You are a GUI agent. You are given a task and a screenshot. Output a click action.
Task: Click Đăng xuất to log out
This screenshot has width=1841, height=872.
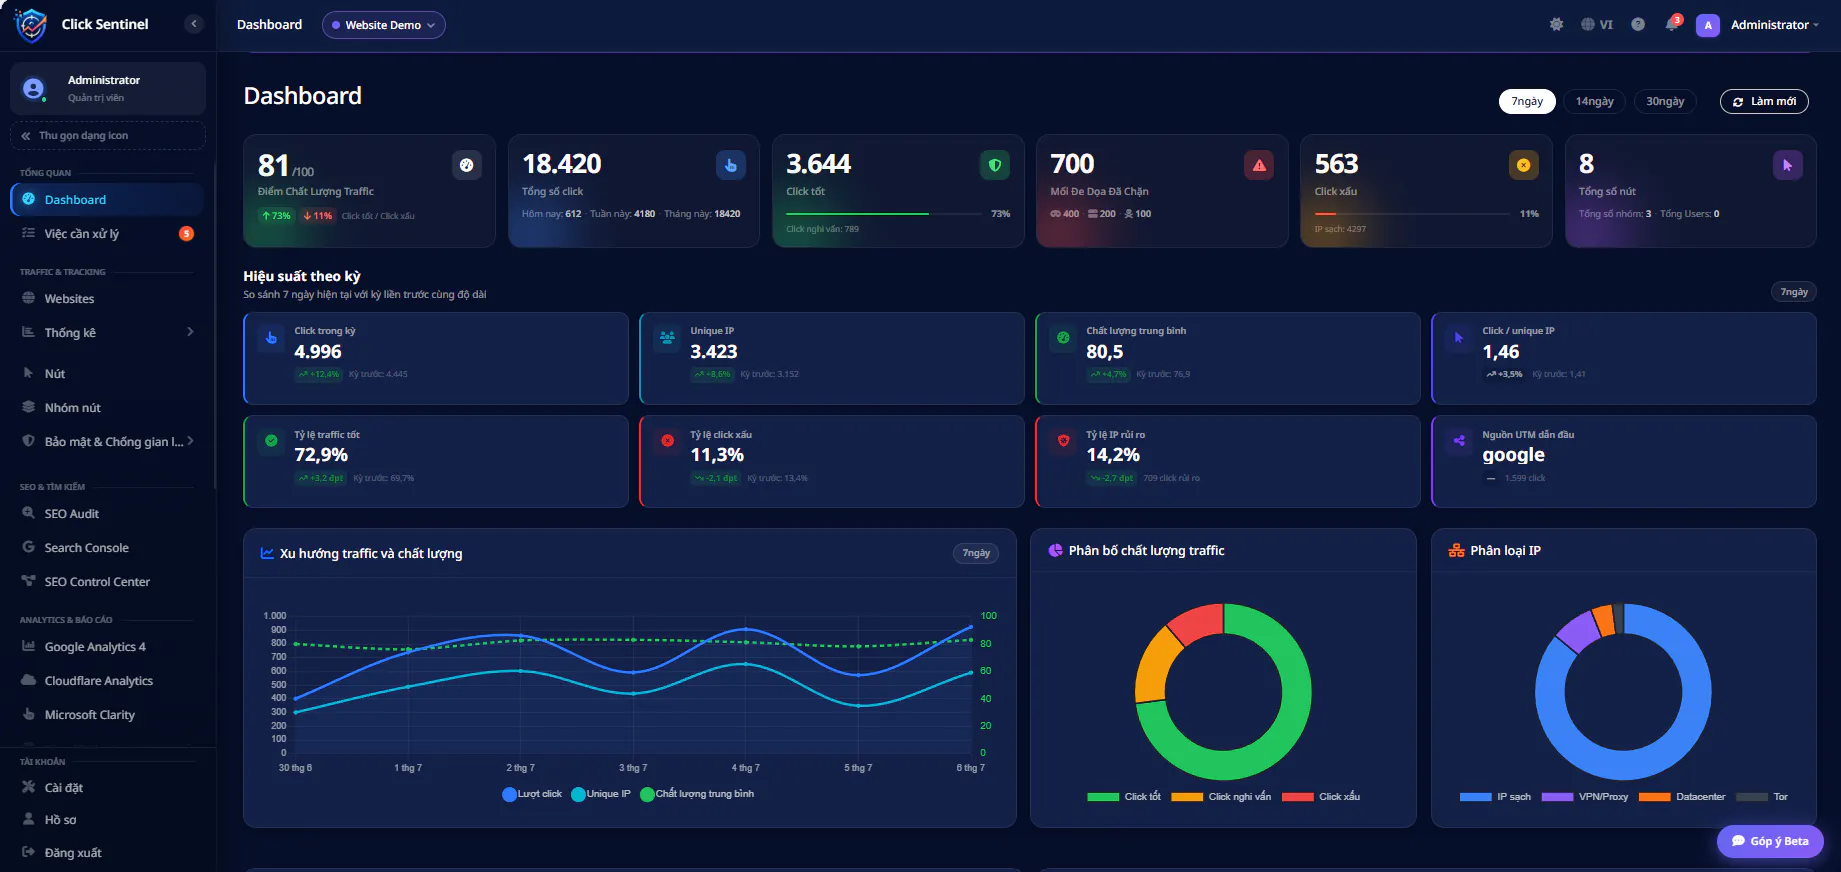(x=108, y=852)
